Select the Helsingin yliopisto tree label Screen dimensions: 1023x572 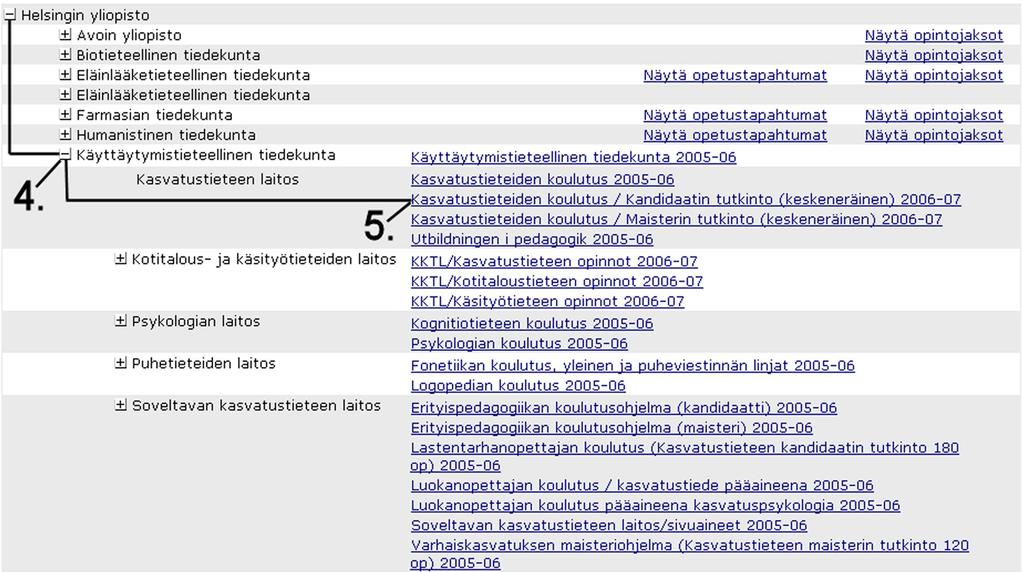85,15
